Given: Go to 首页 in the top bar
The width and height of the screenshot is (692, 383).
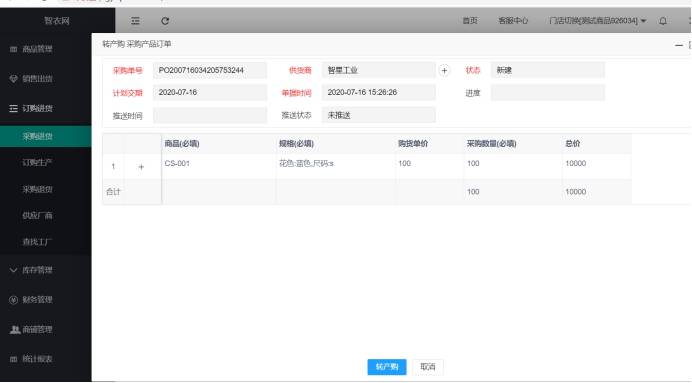Looking at the screenshot, I should [x=470, y=21].
